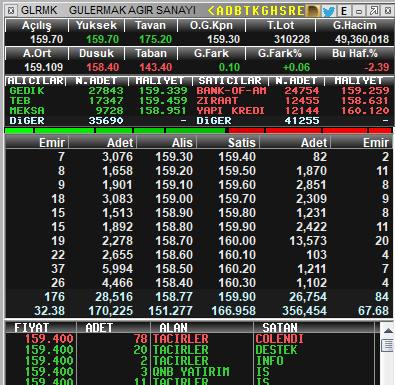Open the Twitter bird icon
The image size is (395, 385).
[x=328, y=11]
